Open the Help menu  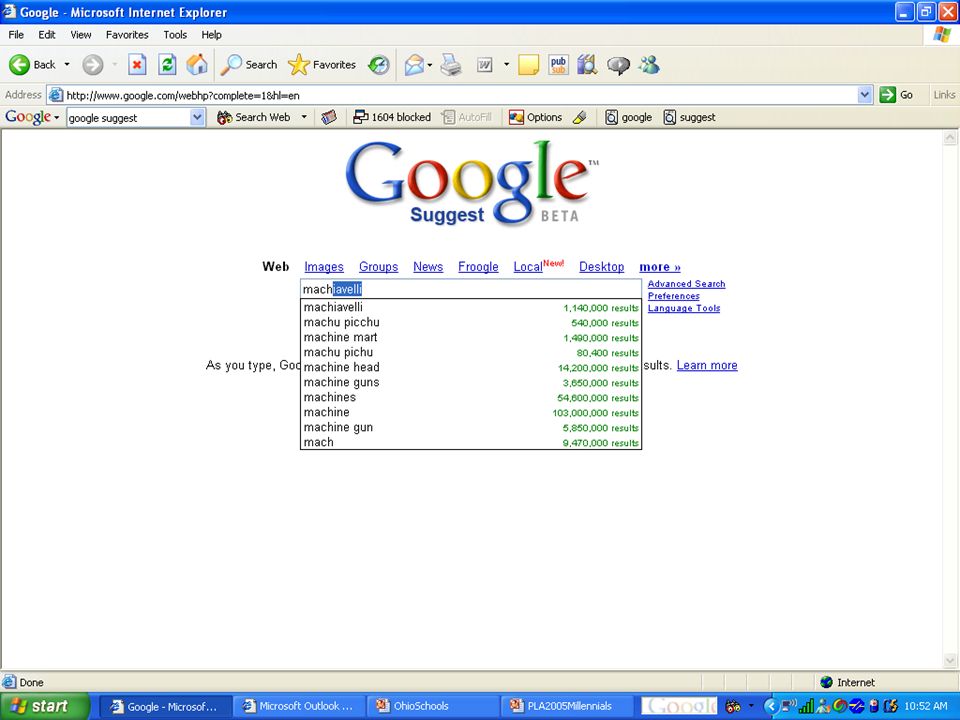click(x=211, y=35)
